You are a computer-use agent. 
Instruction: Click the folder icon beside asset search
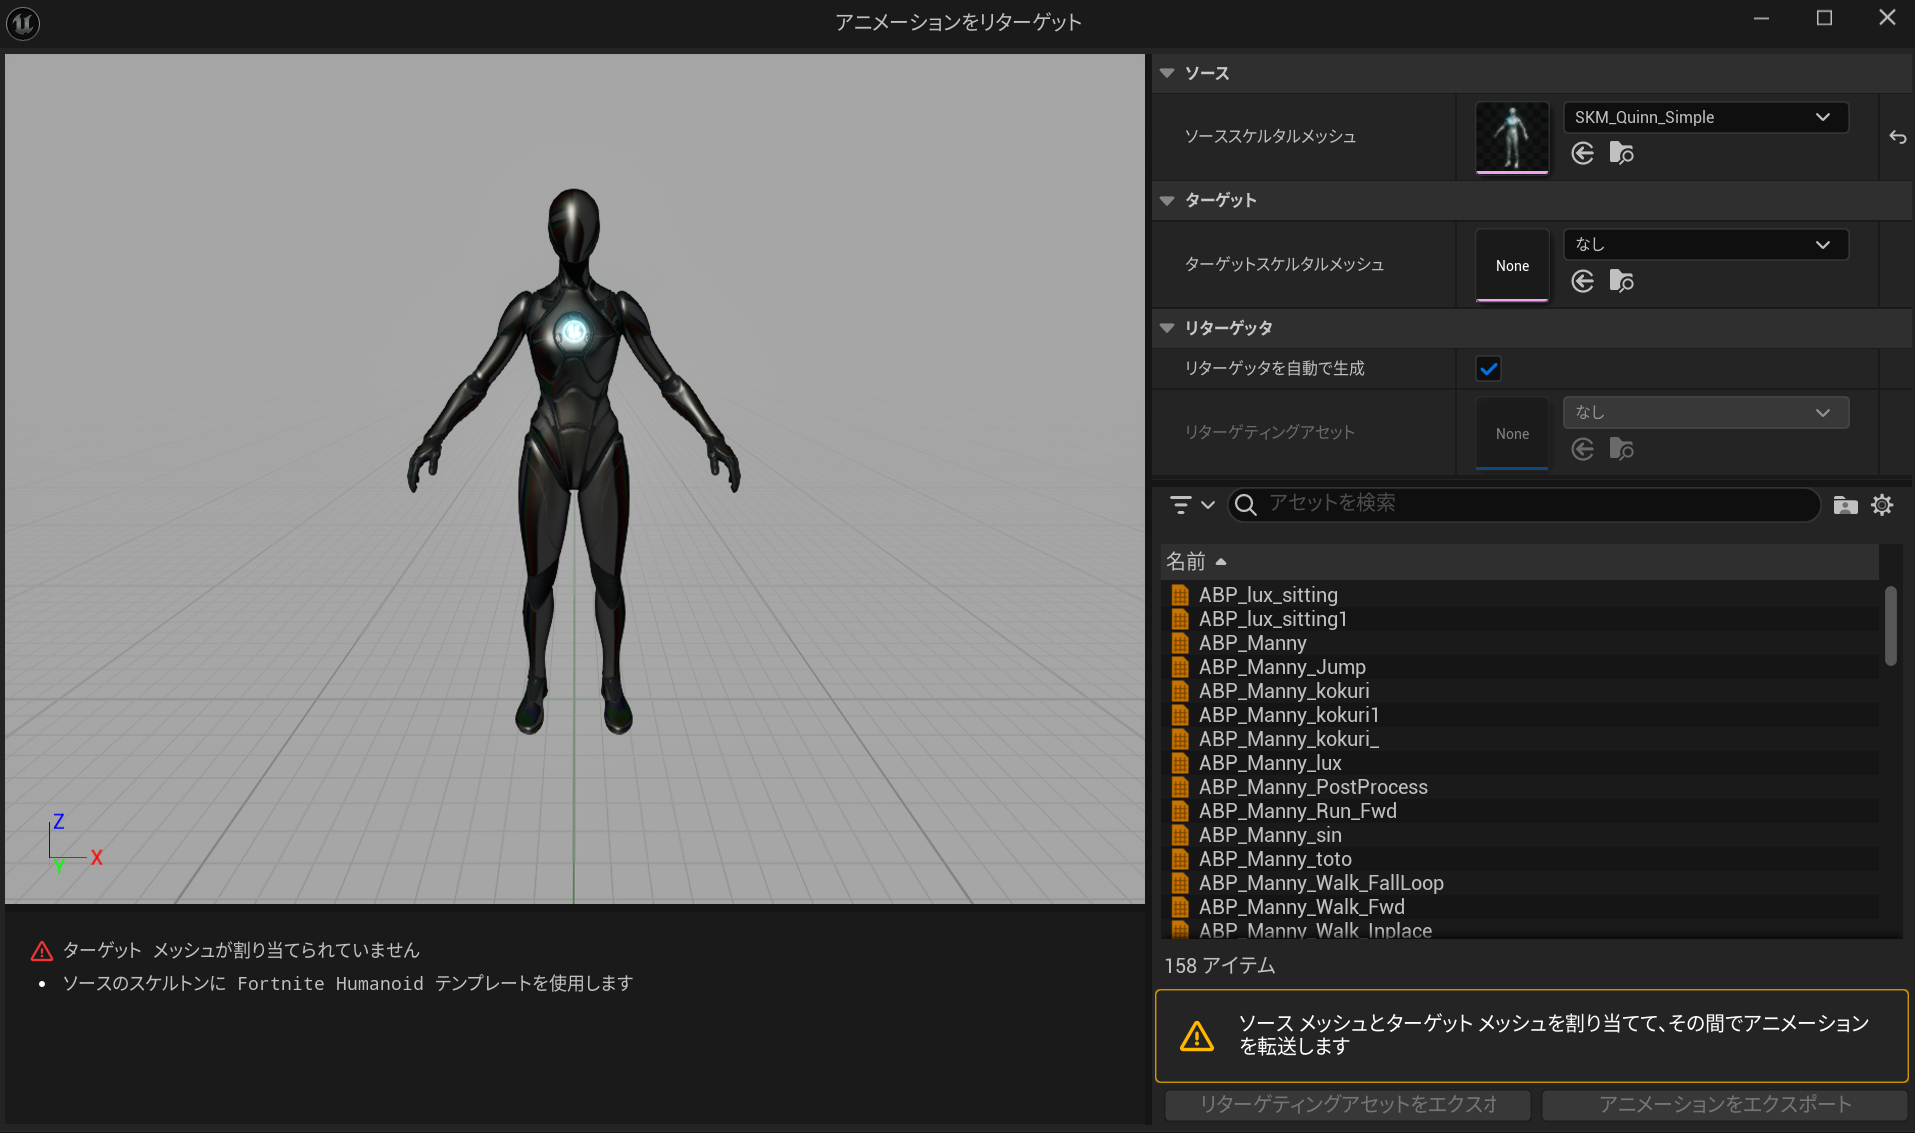pyautogui.click(x=1845, y=505)
